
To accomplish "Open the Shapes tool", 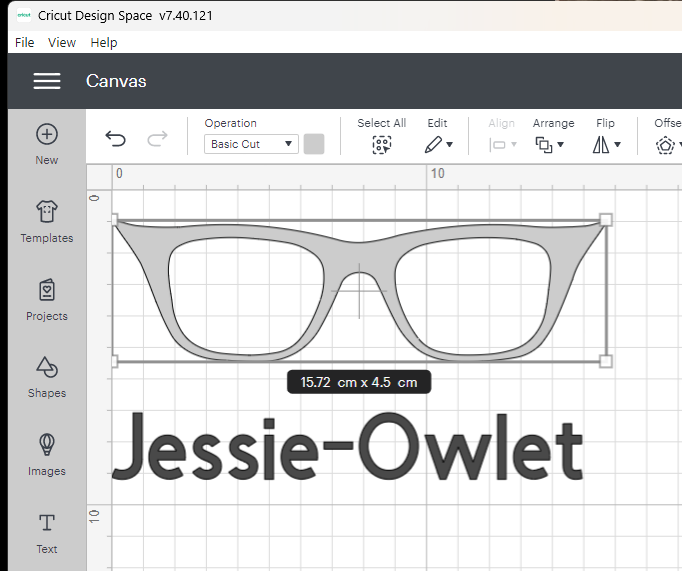I will (46, 368).
